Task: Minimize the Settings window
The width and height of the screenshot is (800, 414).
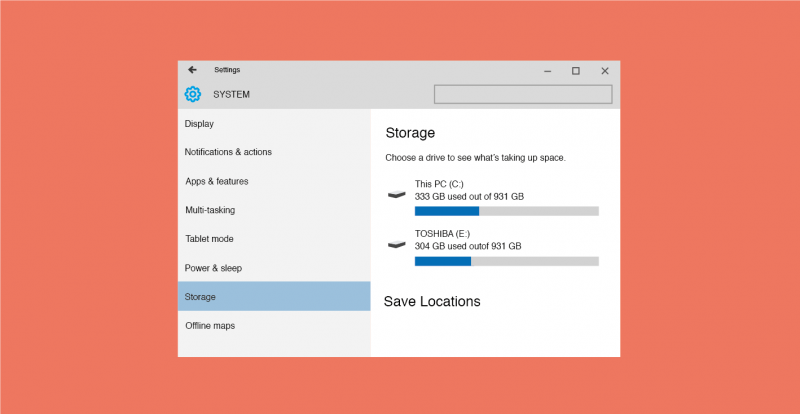Action: point(547,71)
